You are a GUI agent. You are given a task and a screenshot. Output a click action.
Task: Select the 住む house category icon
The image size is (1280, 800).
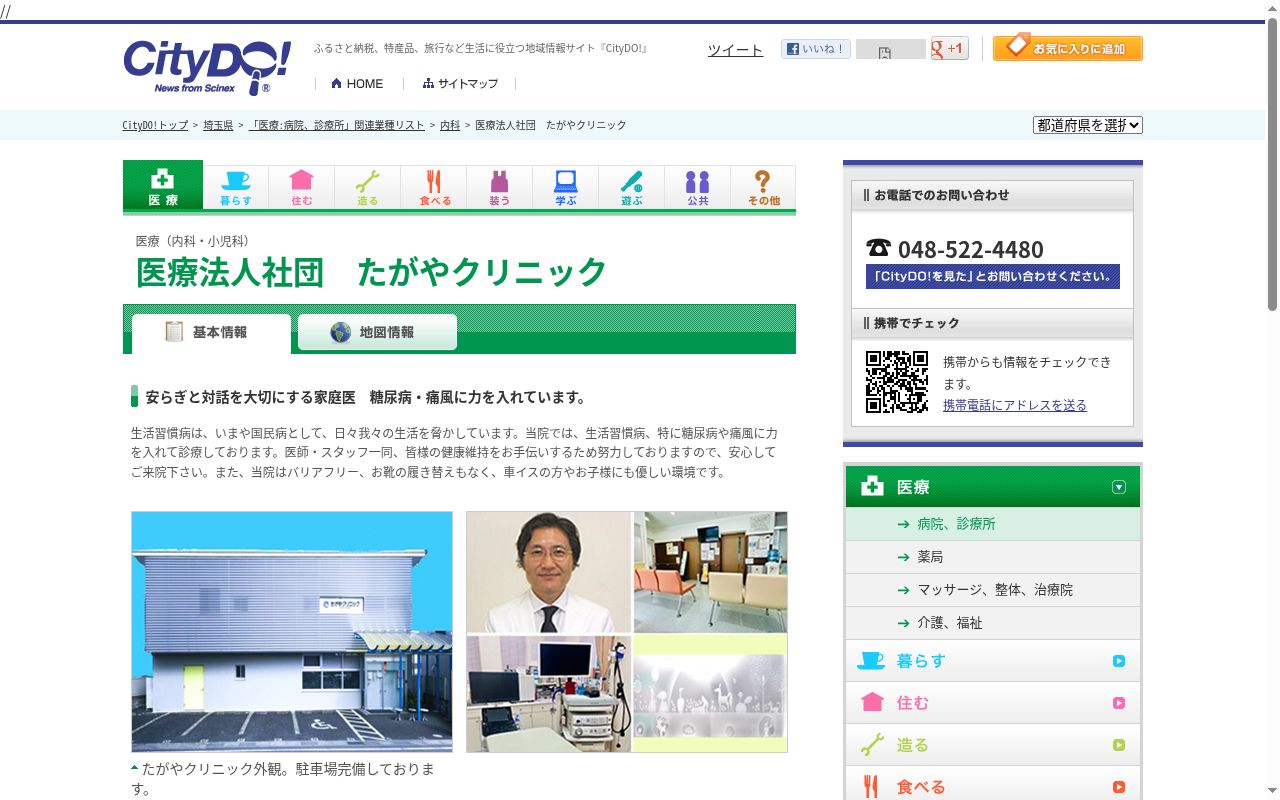click(x=302, y=187)
